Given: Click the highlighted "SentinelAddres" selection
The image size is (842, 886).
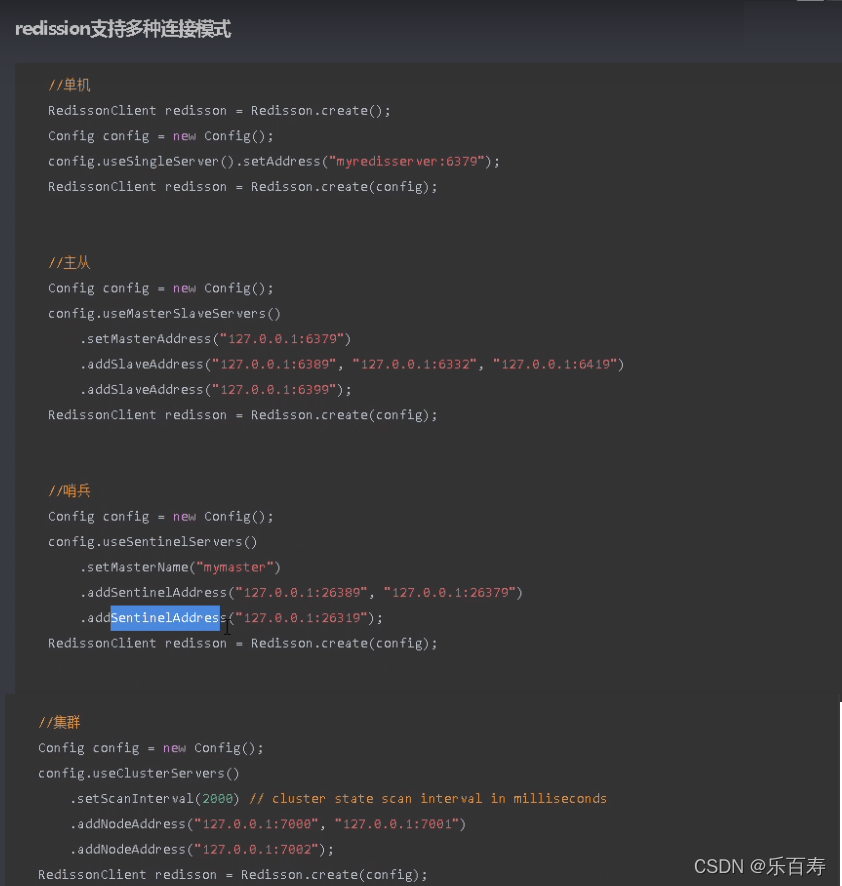Looking at the screenshot, I should (x=165, y=618).
